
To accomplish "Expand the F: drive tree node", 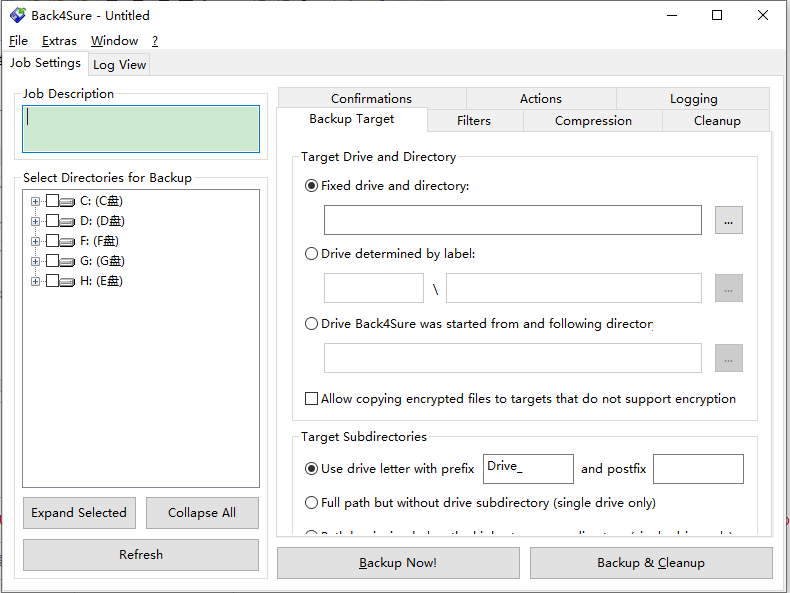I will coord(35,241).
